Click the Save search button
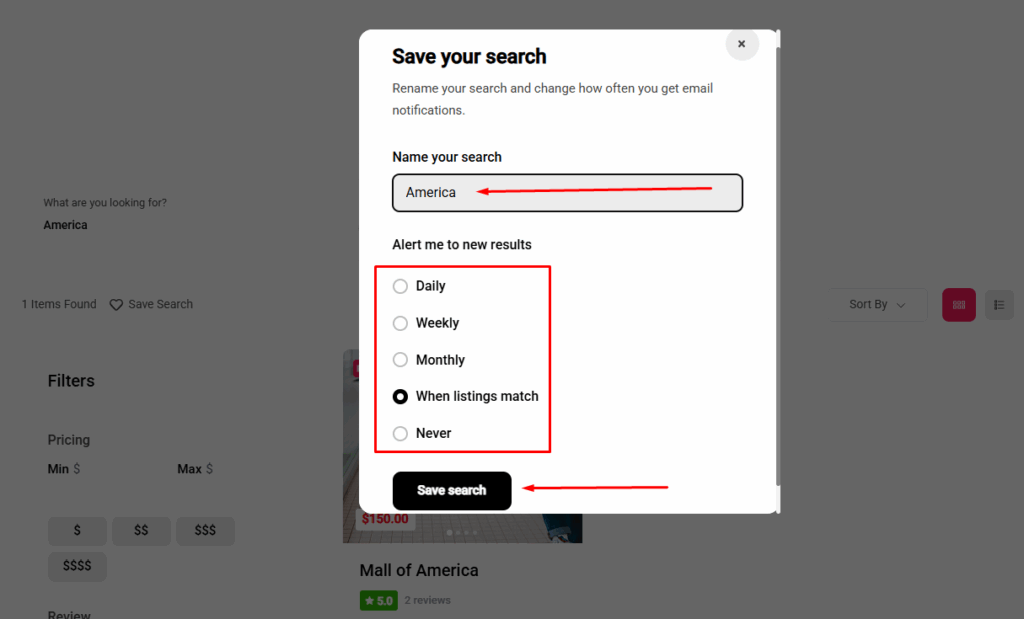1024x619 pixels. 452,491
